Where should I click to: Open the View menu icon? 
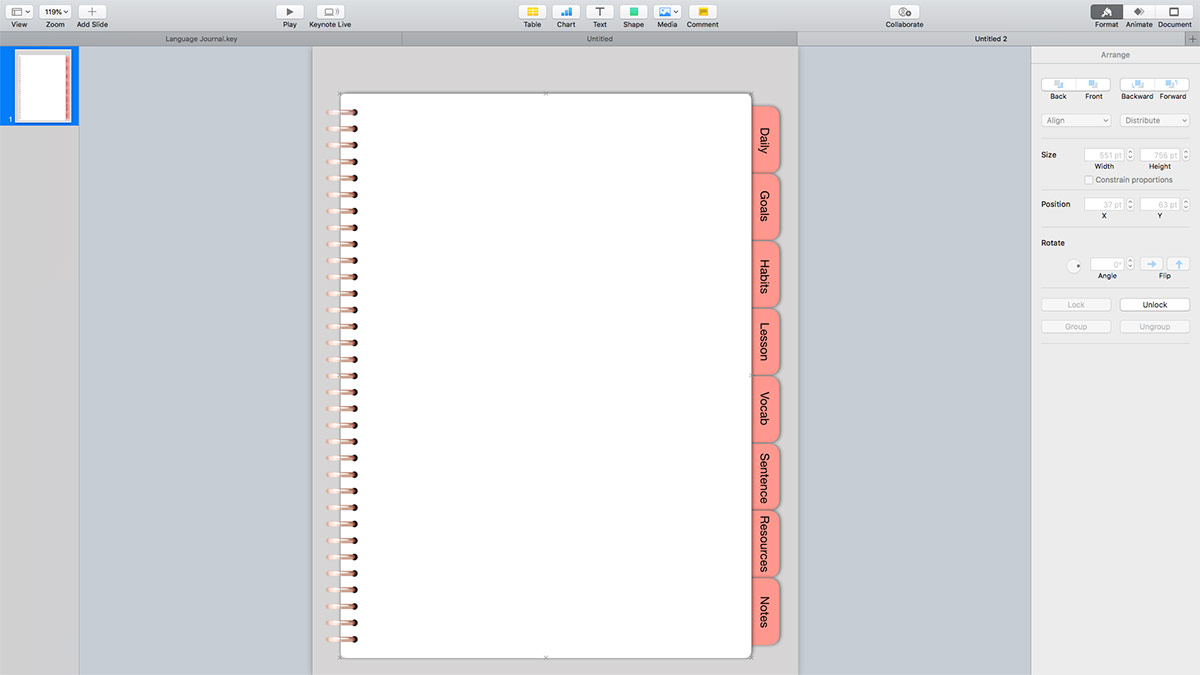[x=20, y=11]
